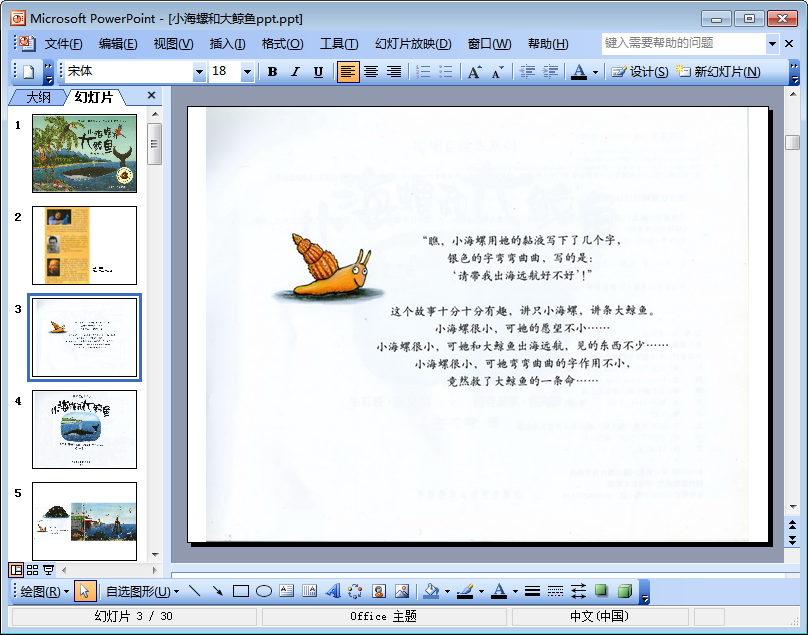Open the font name 宋体 dropdown

(x=199, y=72)
